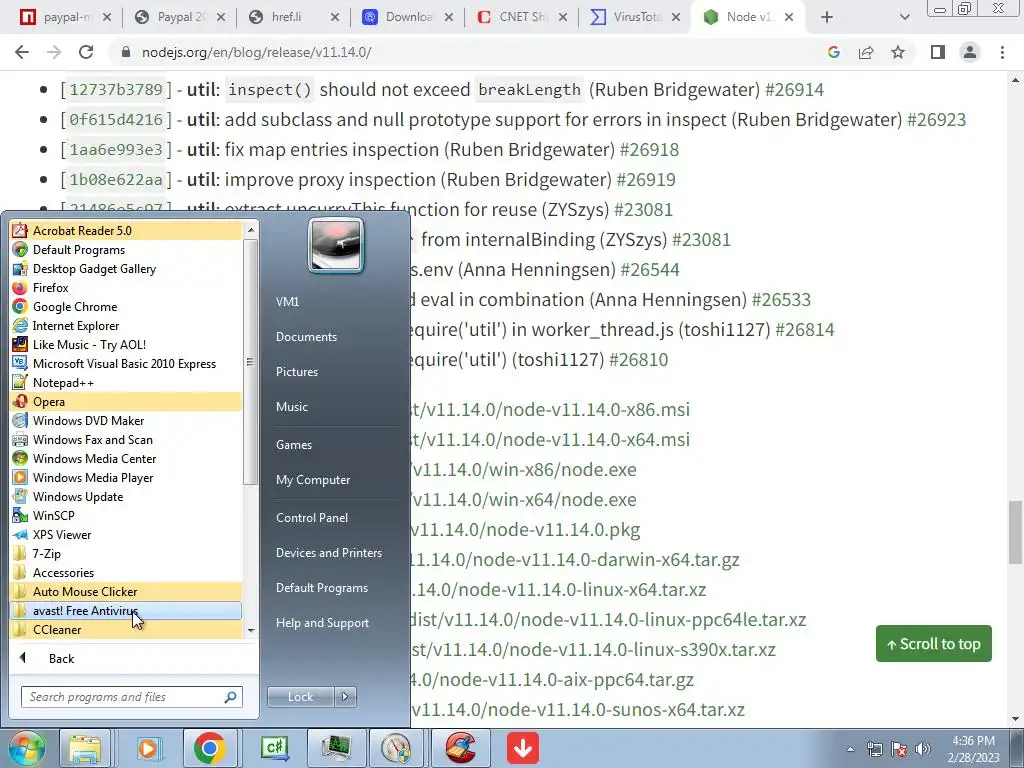Screen dimensions: 1024x768
Task: Reload the Node.js page
Action: pos(86,52)
